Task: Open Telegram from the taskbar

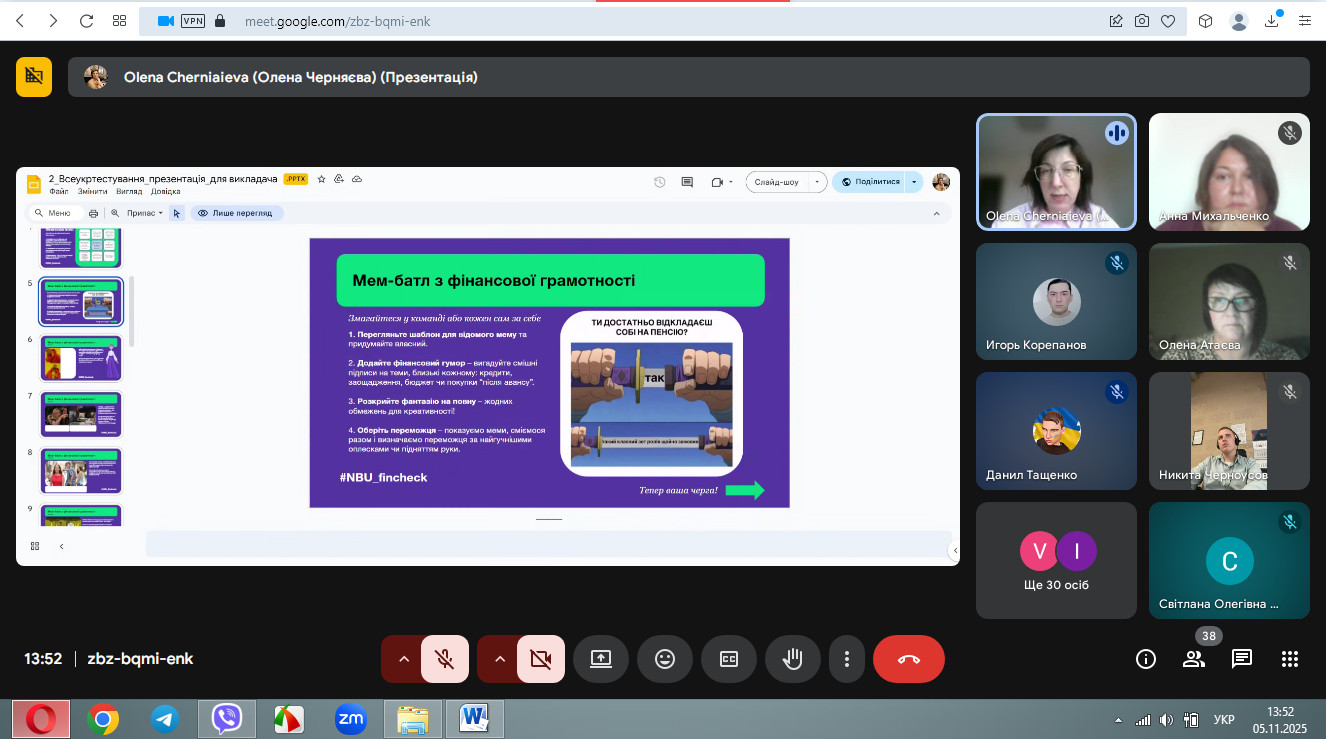Action: 165,718
